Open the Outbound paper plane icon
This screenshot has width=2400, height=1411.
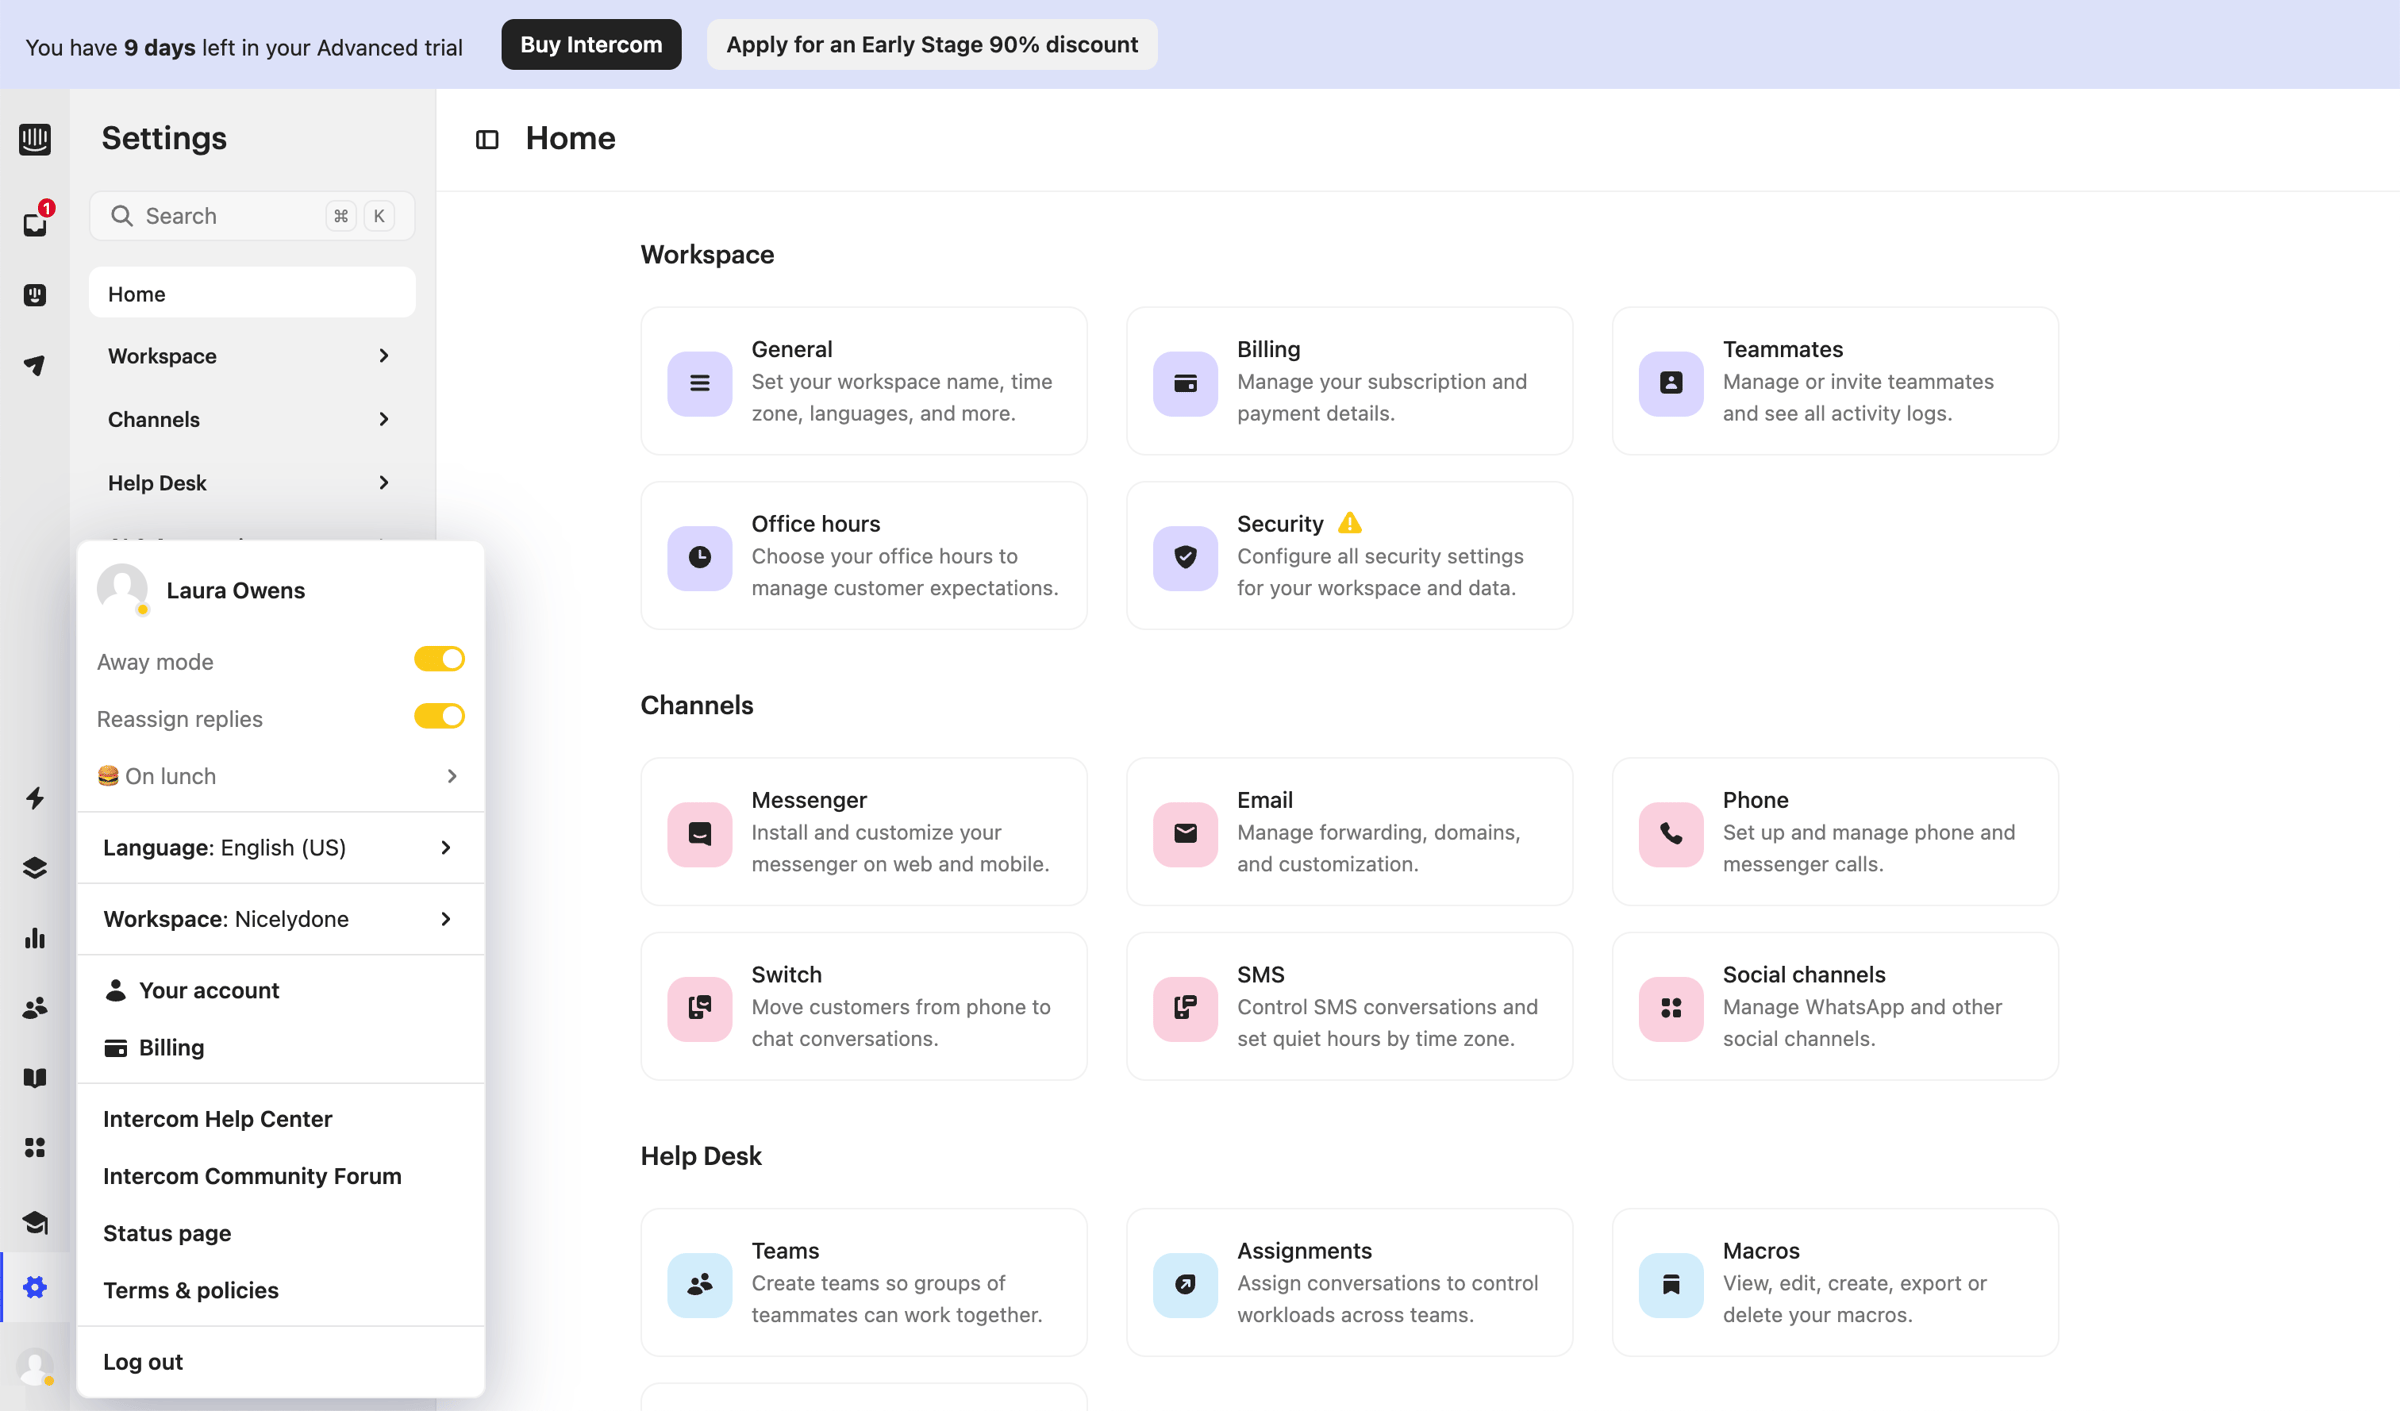[35, 365]
